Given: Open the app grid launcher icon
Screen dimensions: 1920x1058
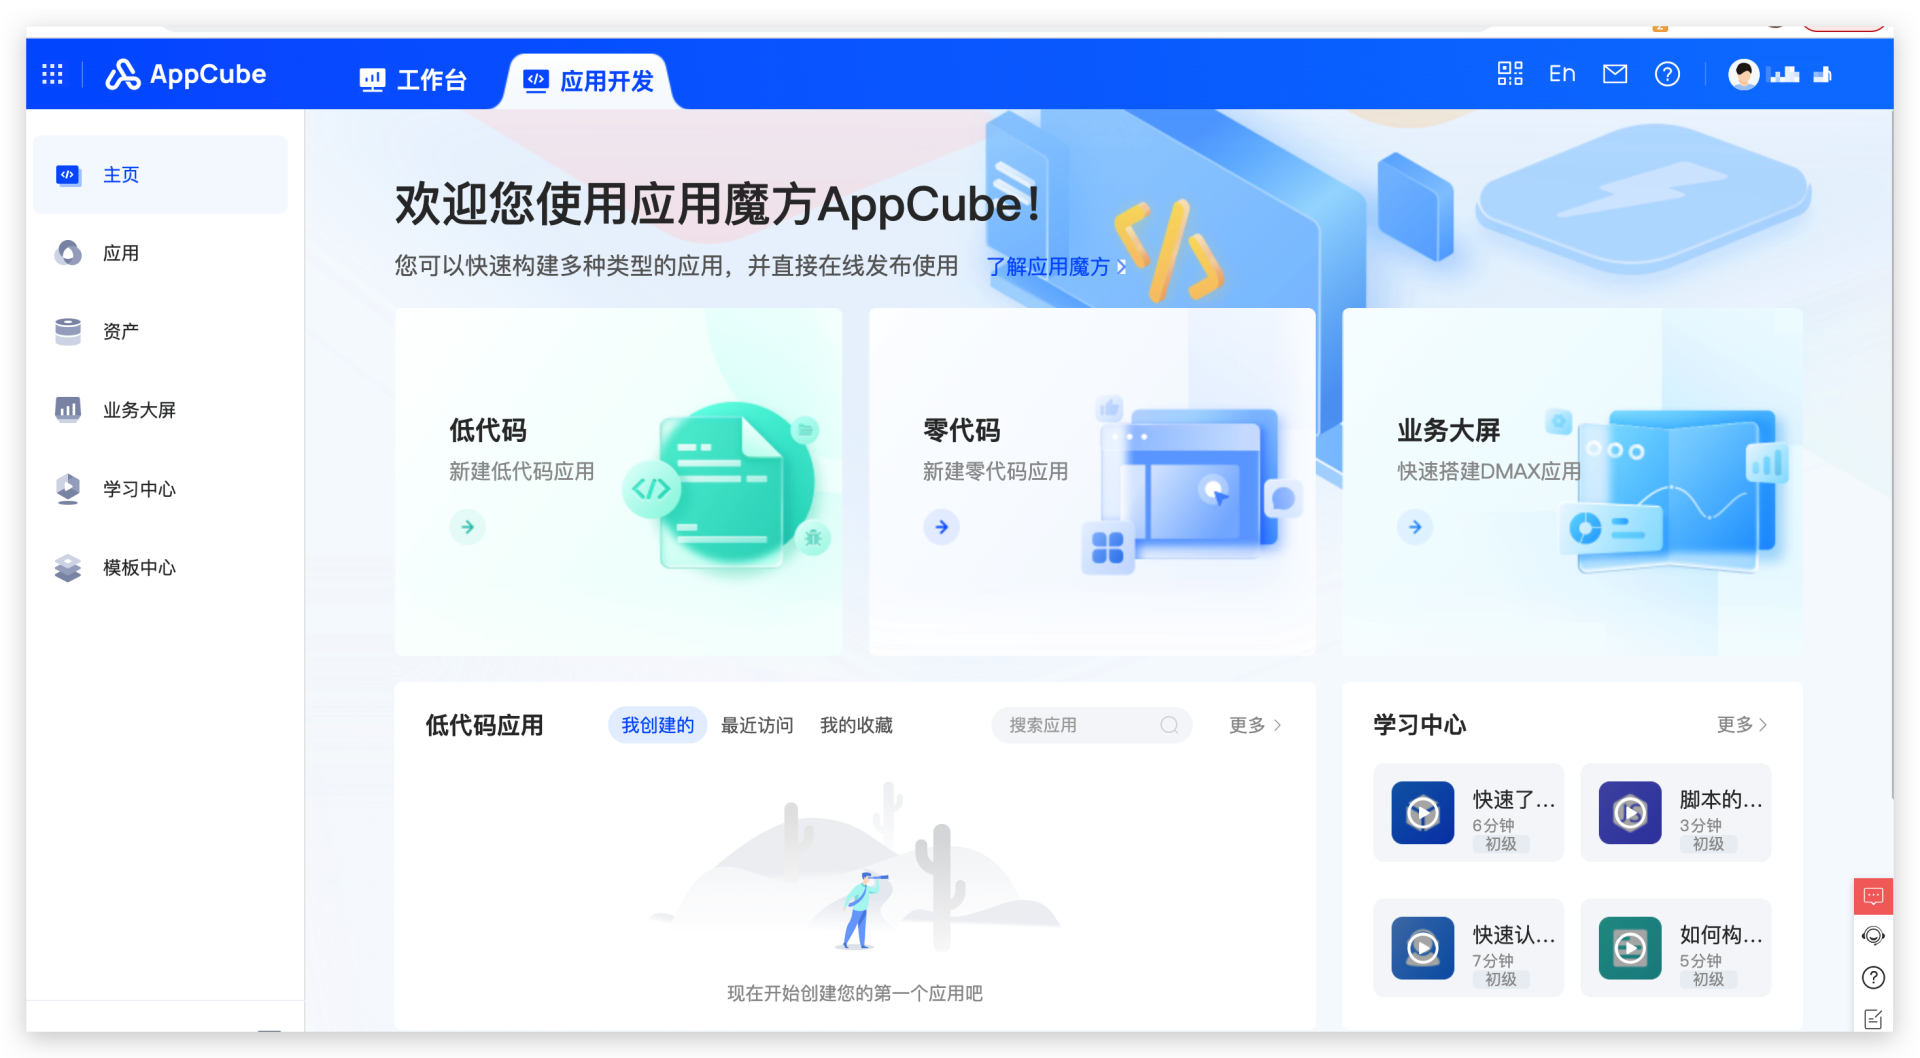Looking at the screenshot, I should [x=52, y=74].
